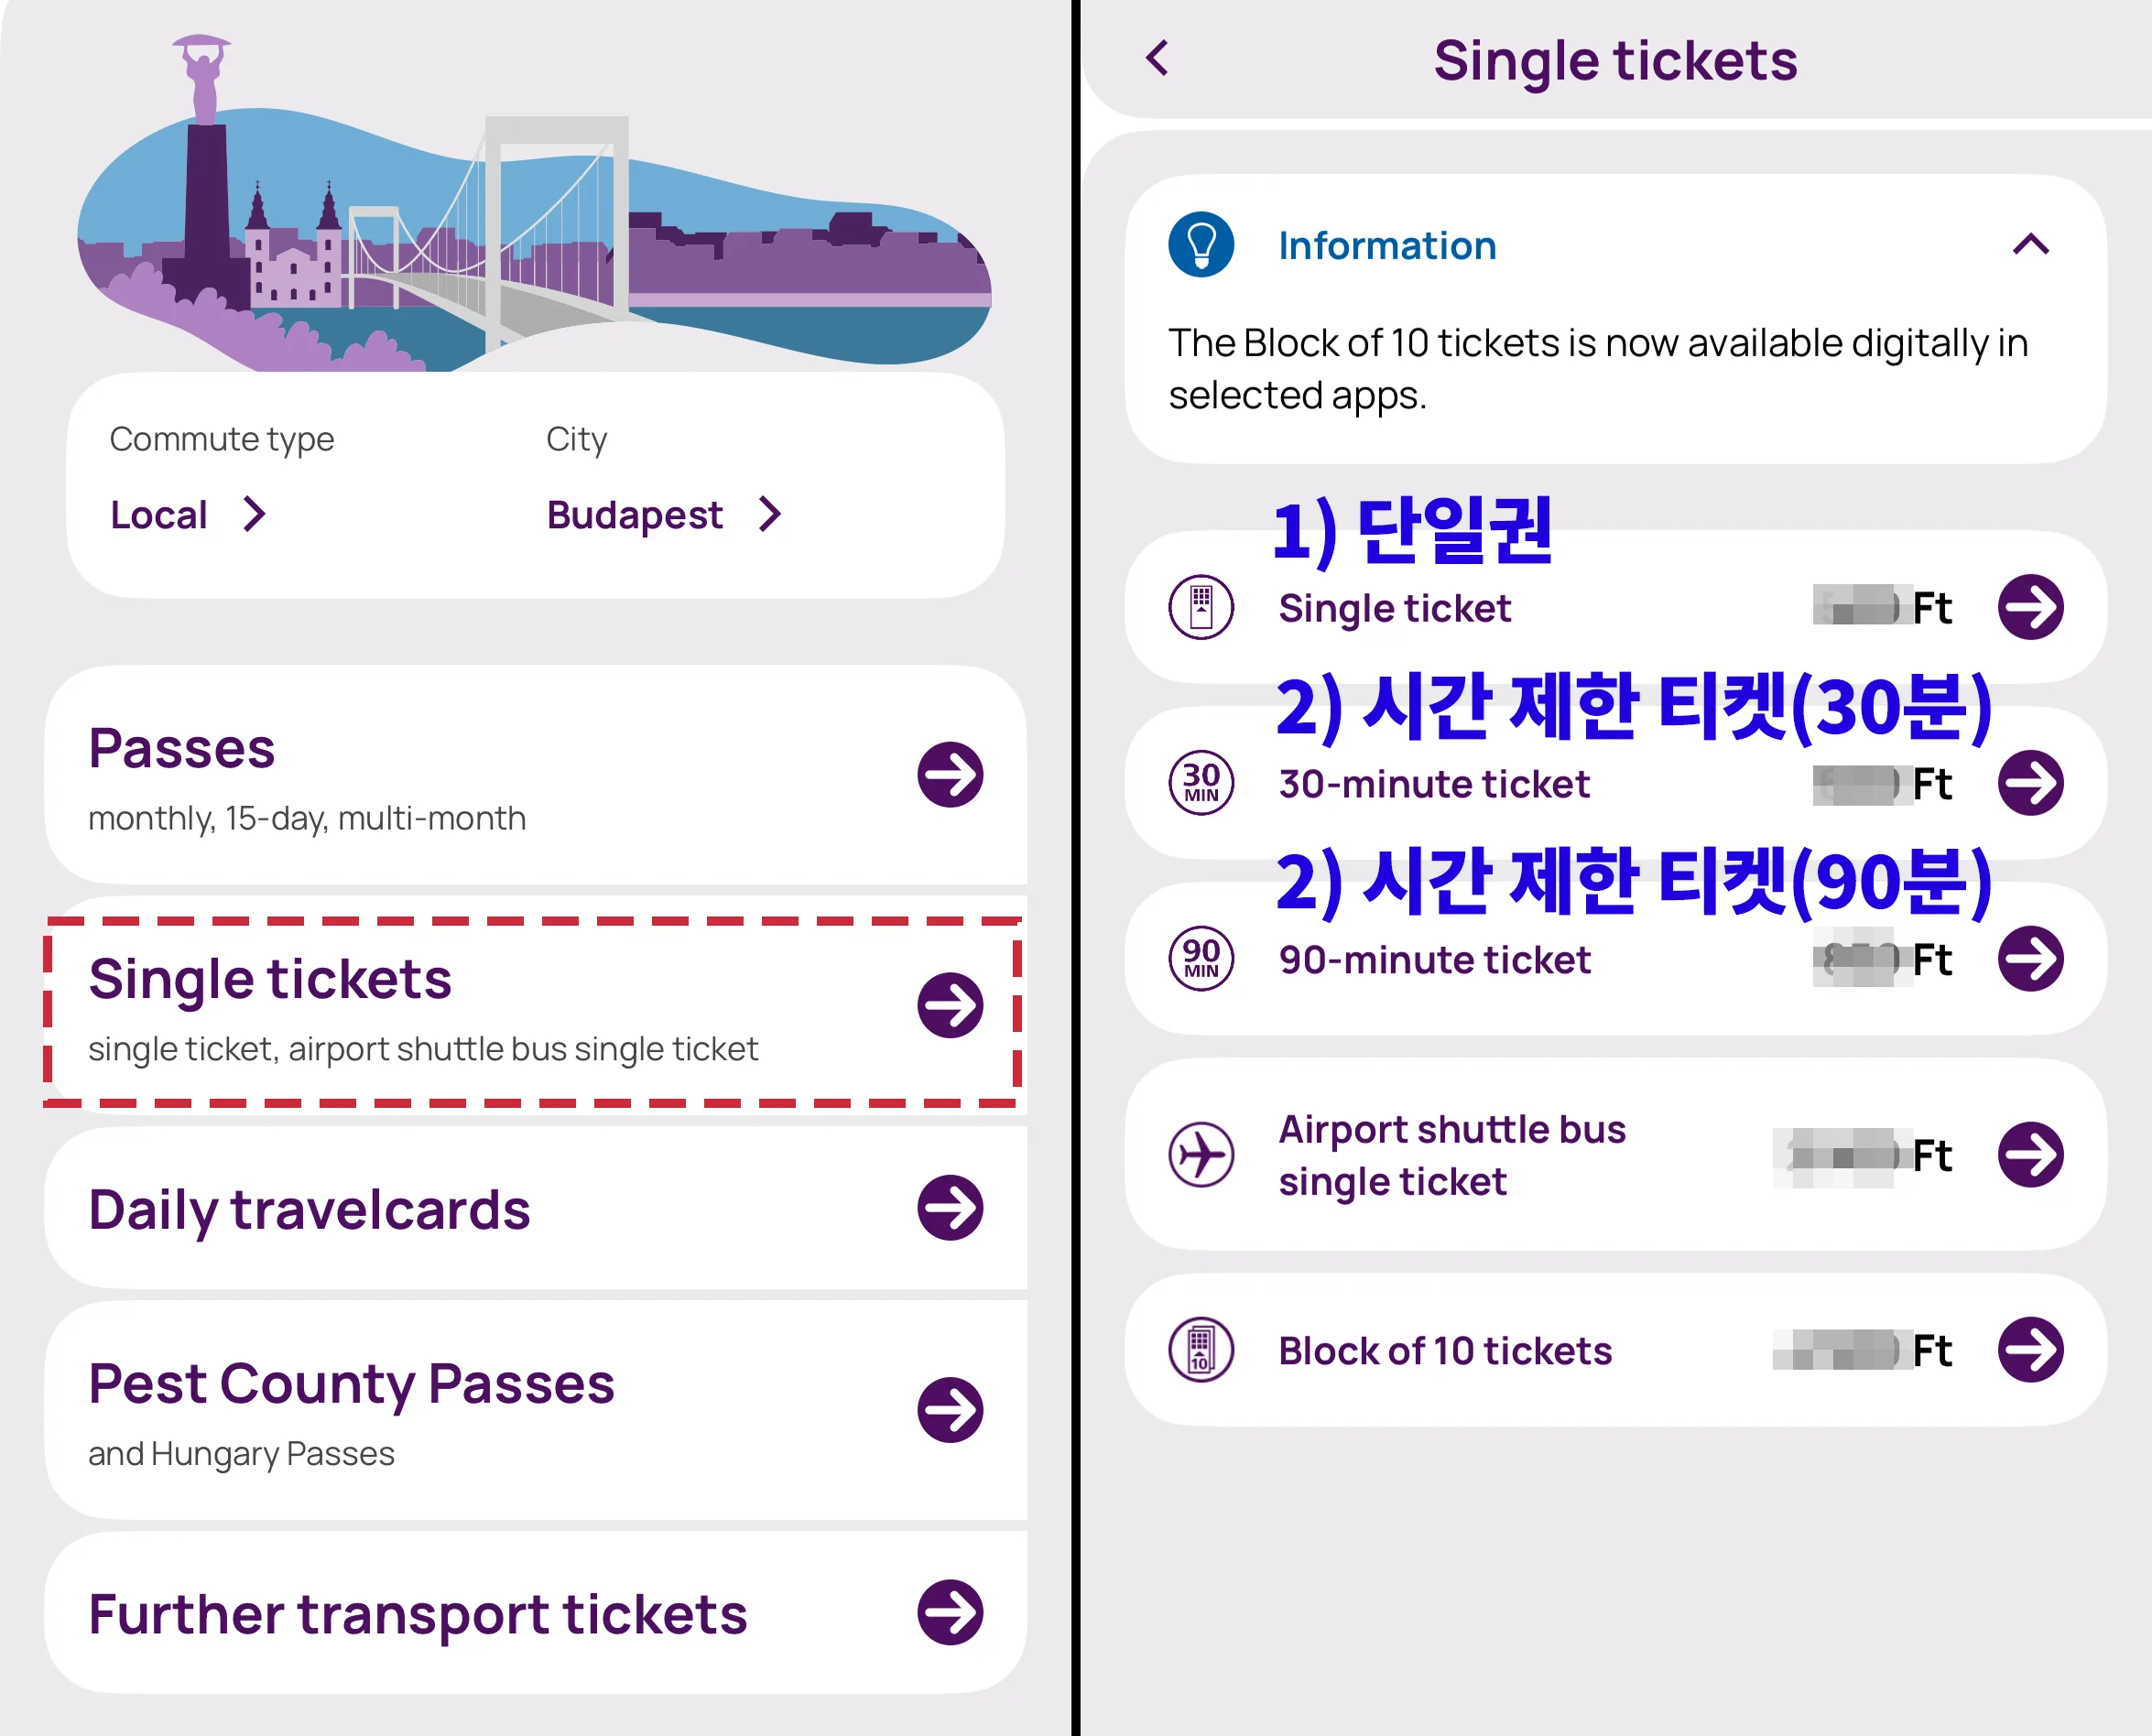Tap the 30-minute ticket label
This screenshot has width=2152, height=1736.
1433,785
